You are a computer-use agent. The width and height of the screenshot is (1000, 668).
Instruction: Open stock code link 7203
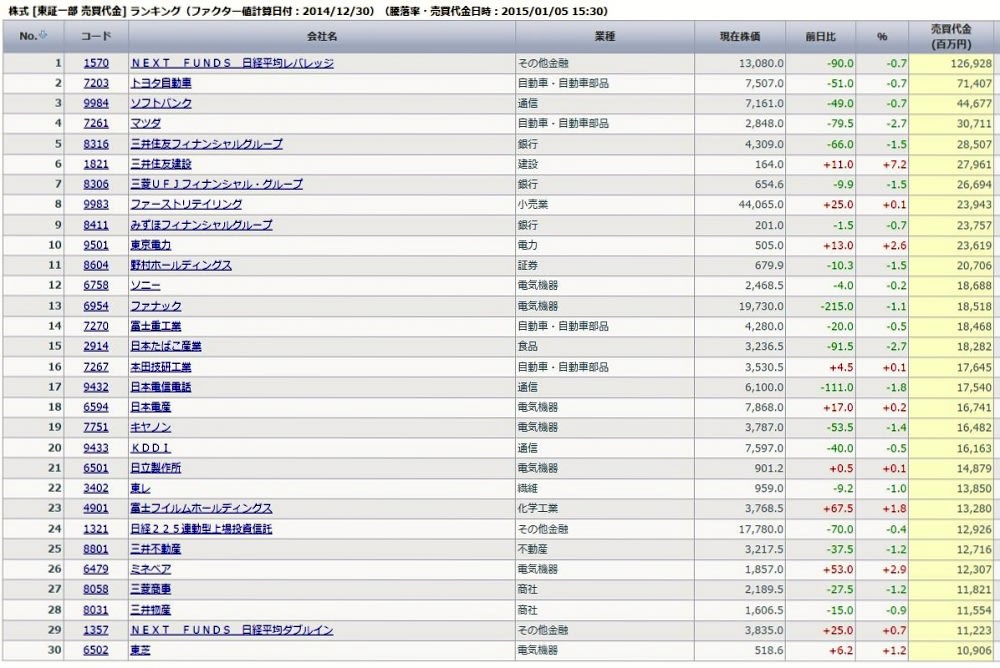[96, 83]
